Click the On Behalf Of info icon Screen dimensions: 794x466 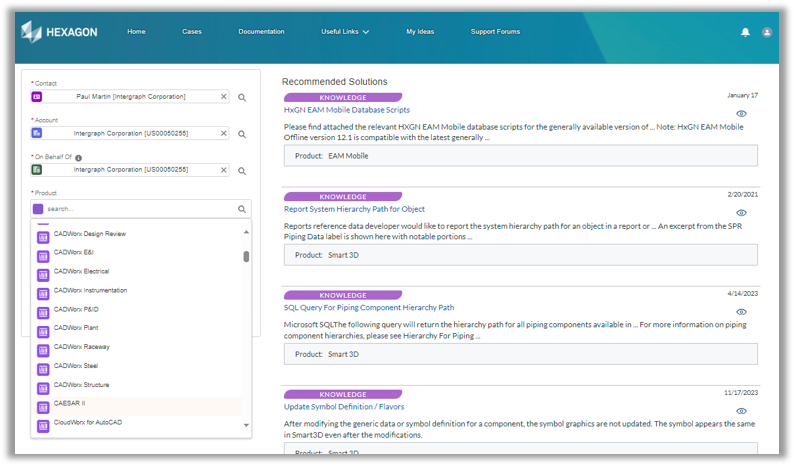coord(78,158)
